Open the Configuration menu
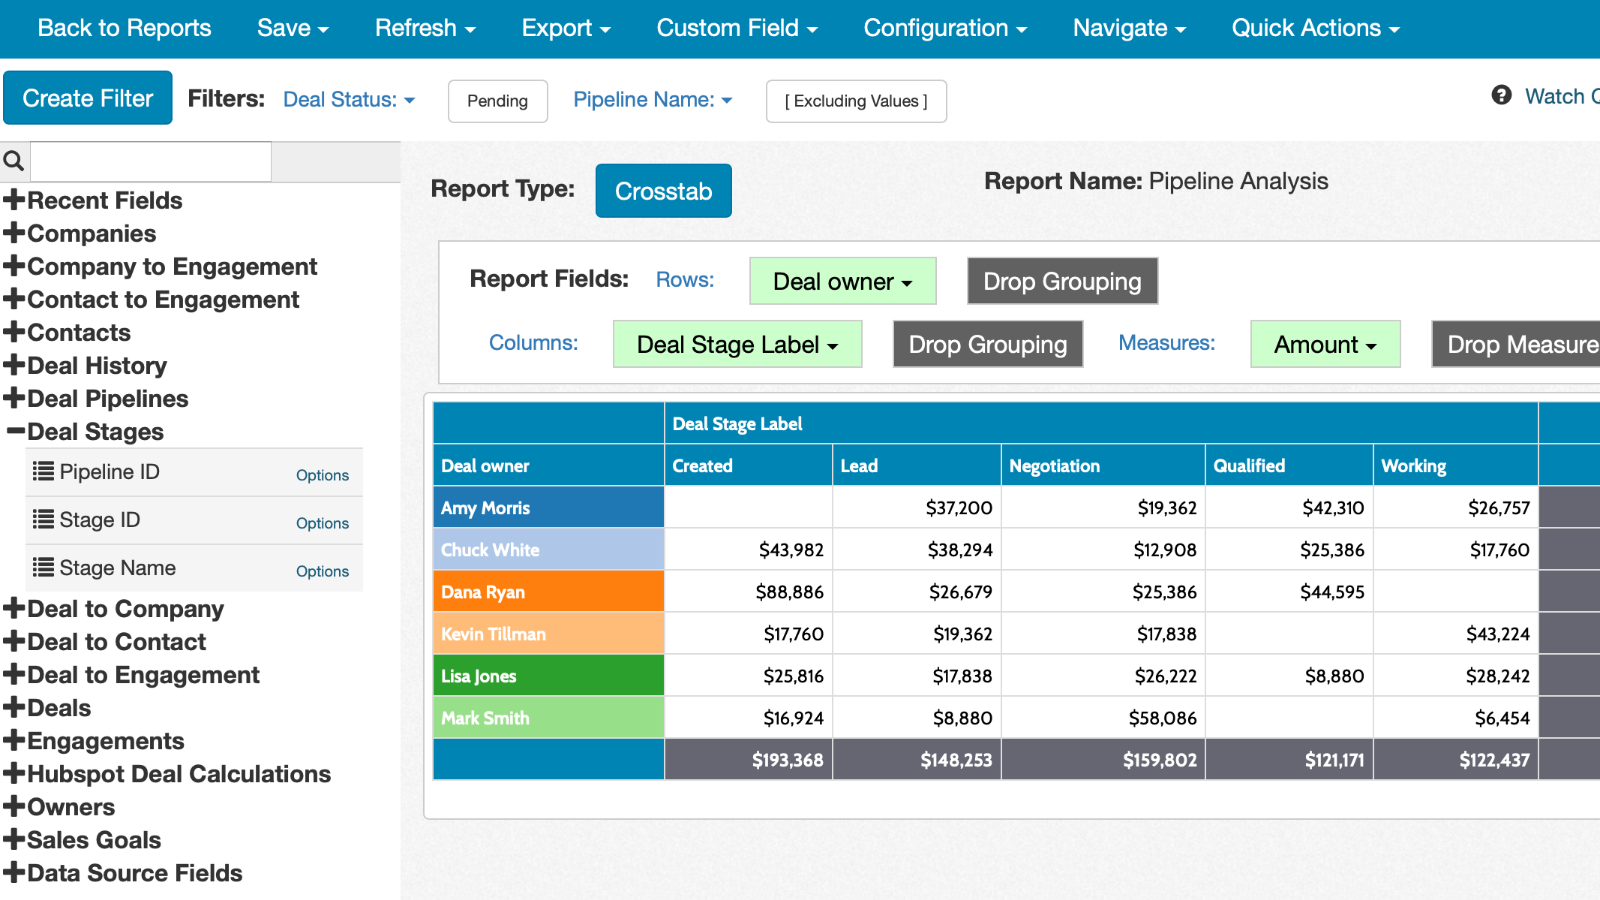The image size is (1600, 900). [x=943, y=28]
